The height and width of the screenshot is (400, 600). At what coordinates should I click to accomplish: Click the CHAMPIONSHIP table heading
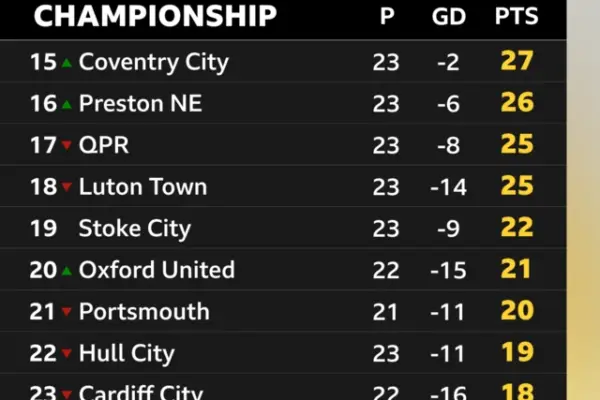click(155, 16)
